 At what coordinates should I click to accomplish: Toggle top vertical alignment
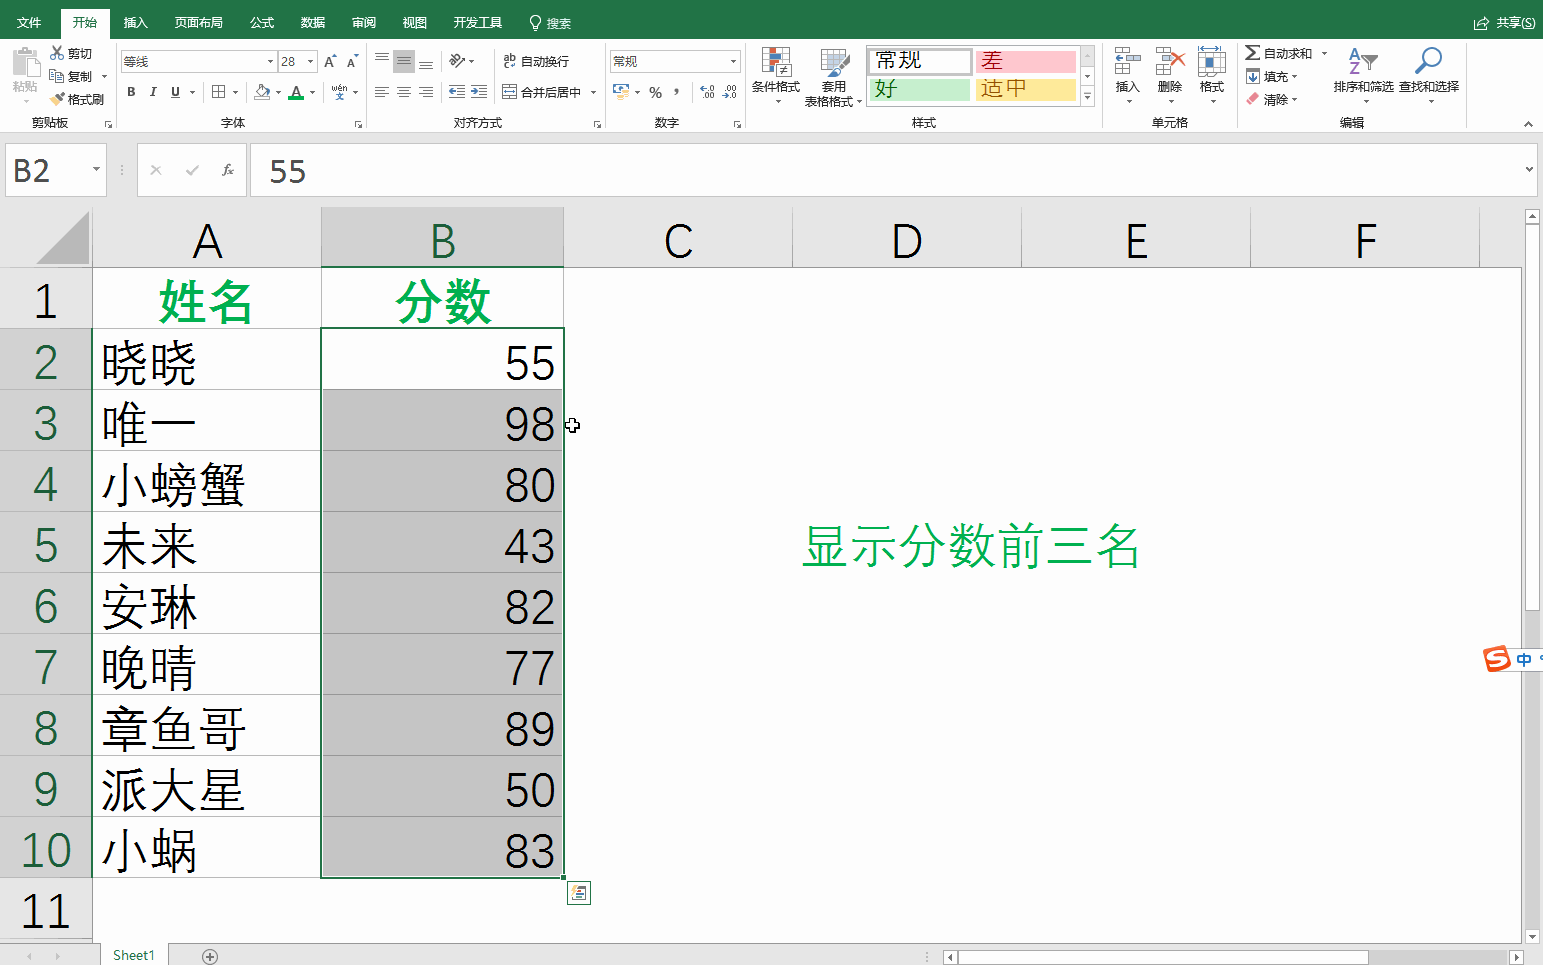pos(382,61)
